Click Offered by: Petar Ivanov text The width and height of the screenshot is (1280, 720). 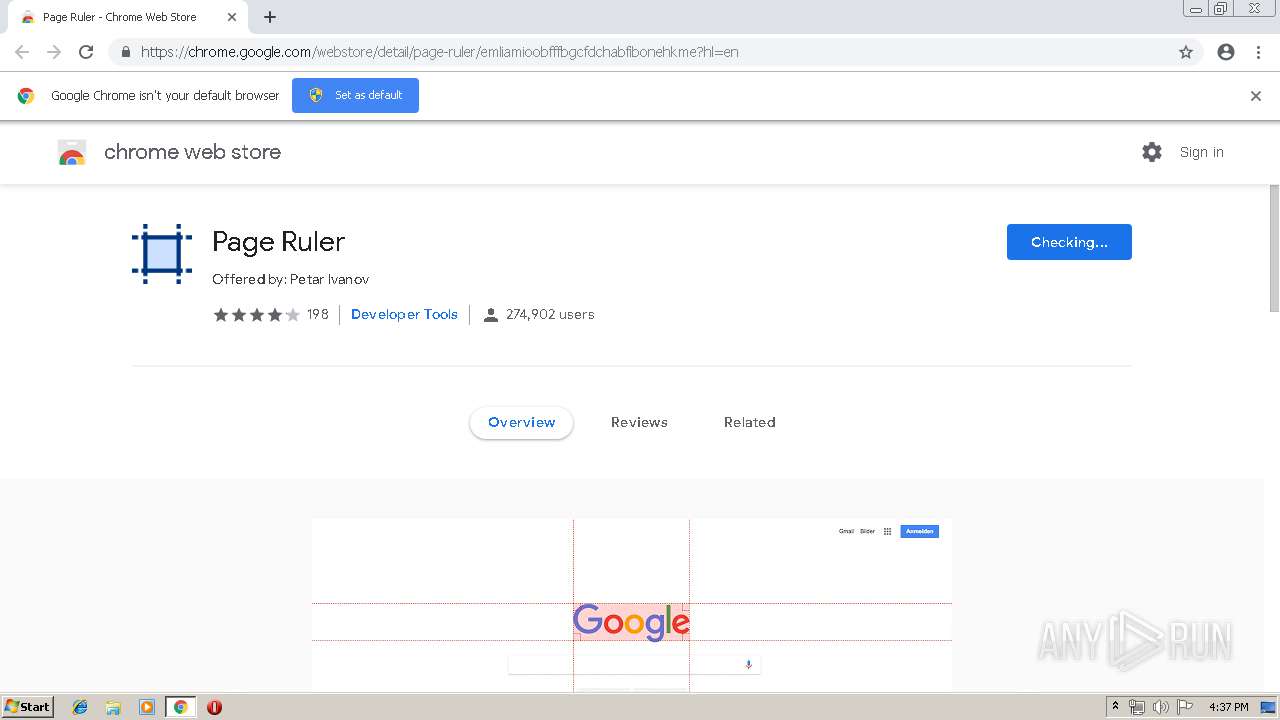[290, 279]
